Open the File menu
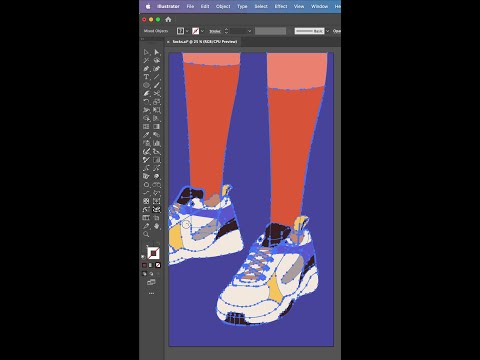The image size is (480, 360). (x=190, y=6)
